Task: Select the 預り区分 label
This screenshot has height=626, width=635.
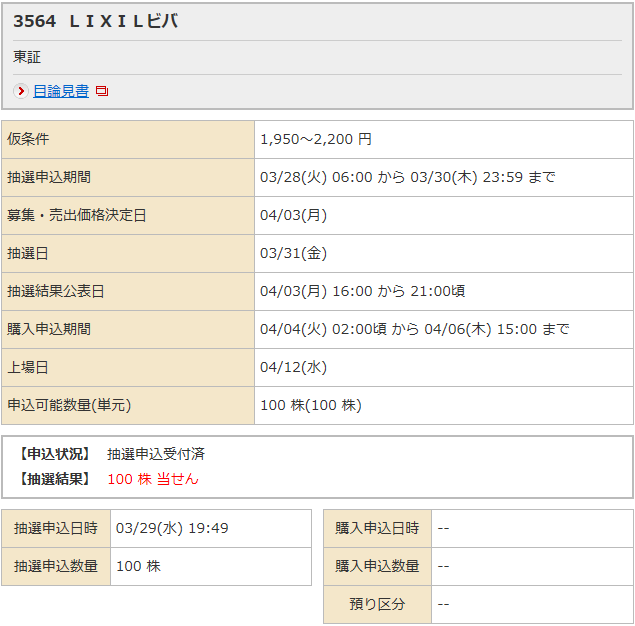Action: [377, 605]
